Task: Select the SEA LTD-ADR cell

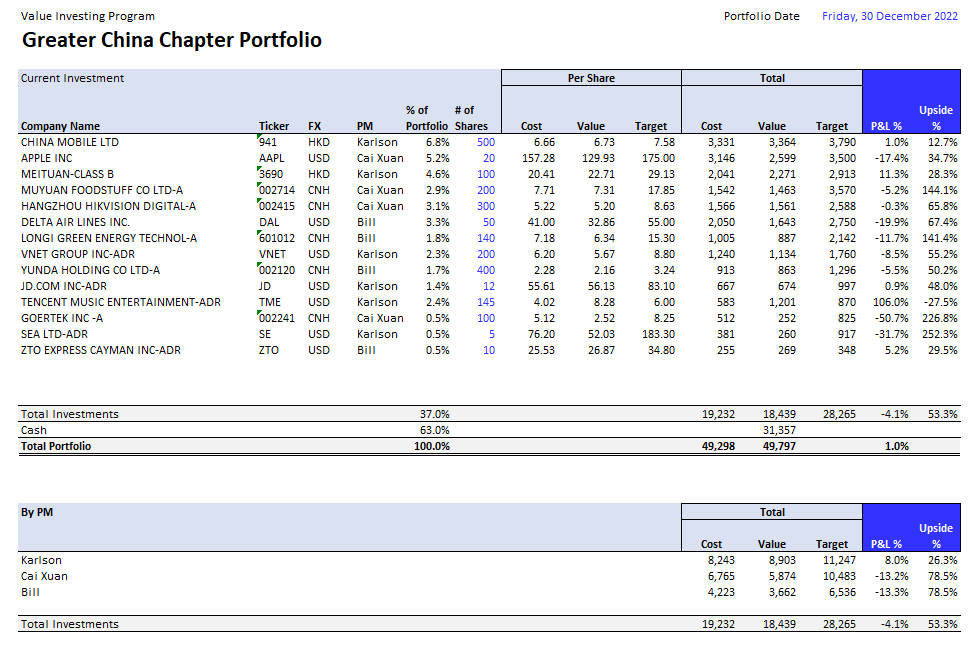Action: (x=54, y=334)
